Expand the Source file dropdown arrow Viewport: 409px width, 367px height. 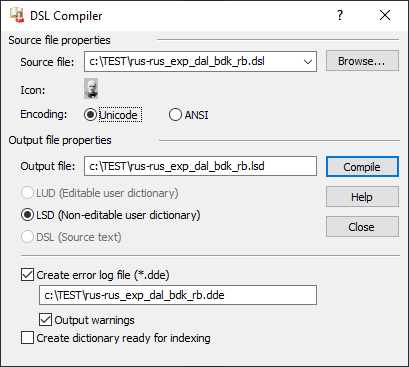click(x=308, y=62)
